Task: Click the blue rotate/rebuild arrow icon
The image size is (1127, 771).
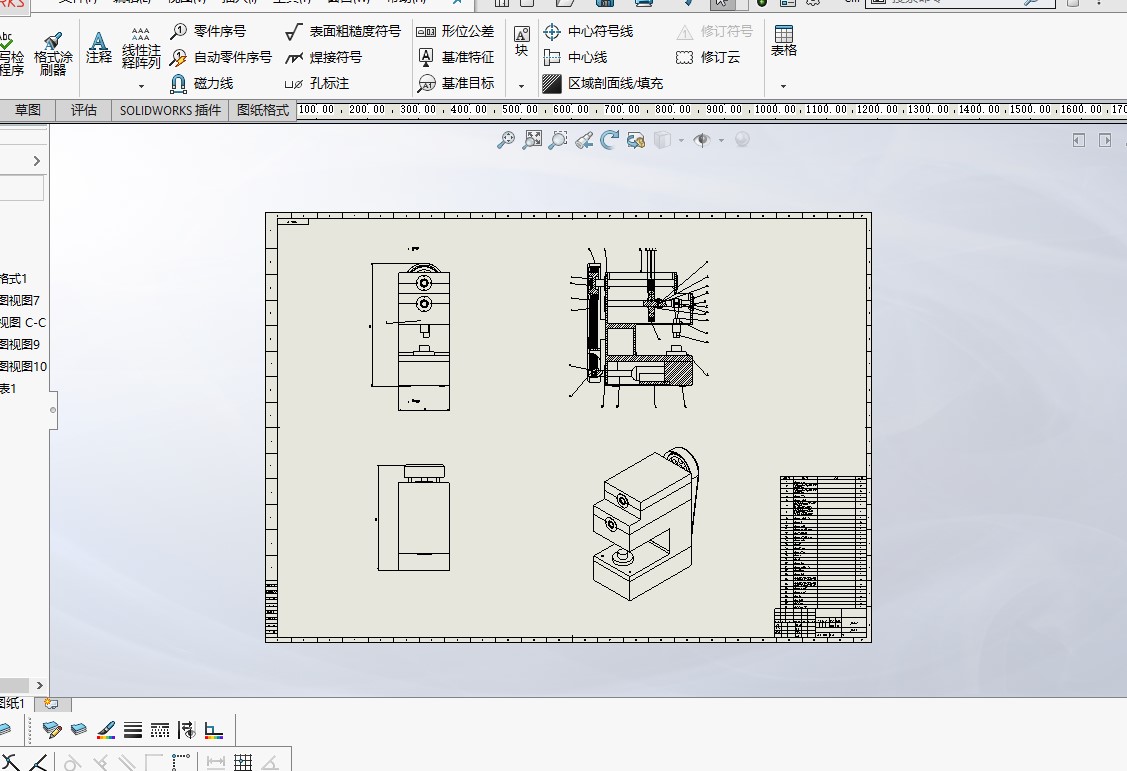Action: [x=610, y=139]
